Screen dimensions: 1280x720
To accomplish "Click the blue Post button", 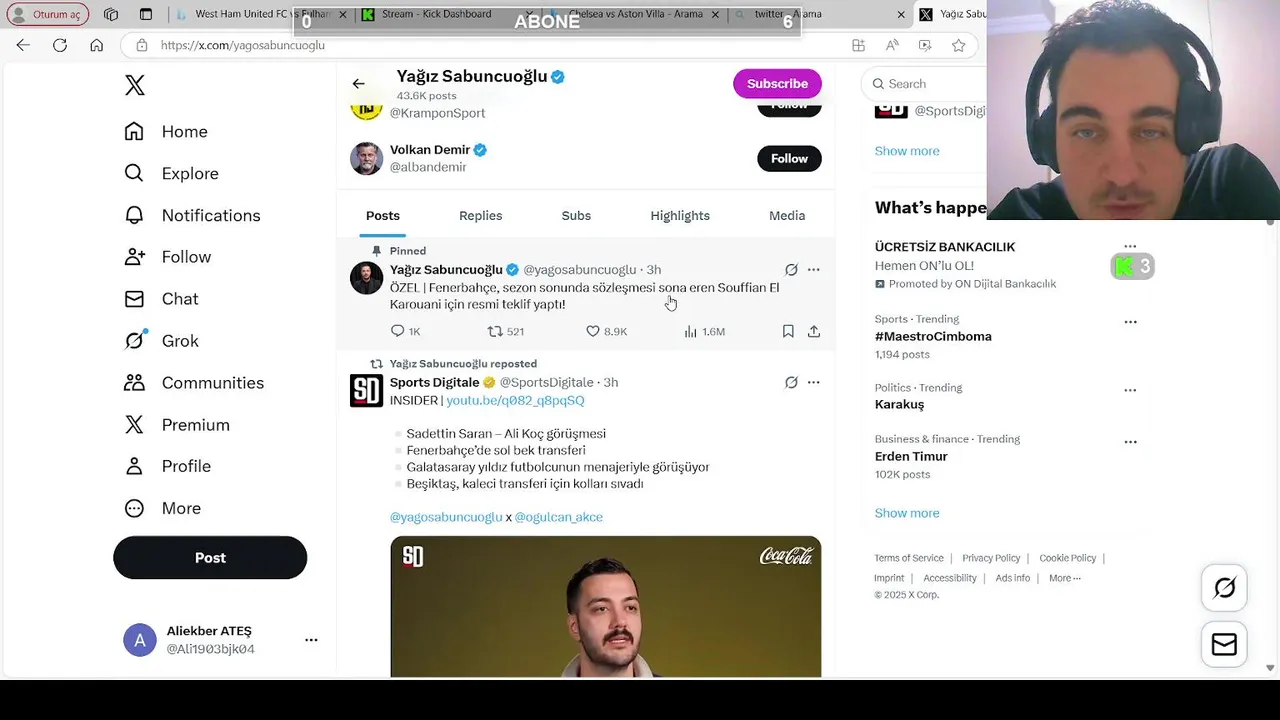I will click(x=210, y=558).
